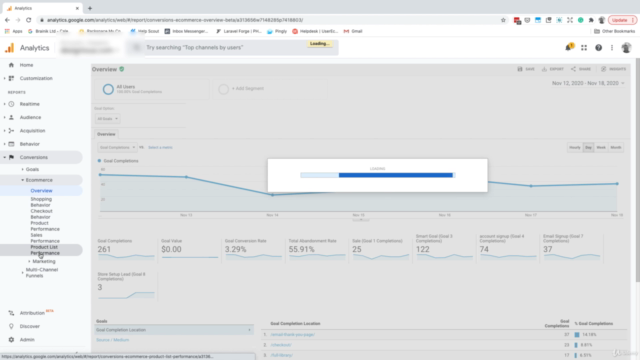Open the Customization section icon
The image size is (640, 360).
pos(11,78)
